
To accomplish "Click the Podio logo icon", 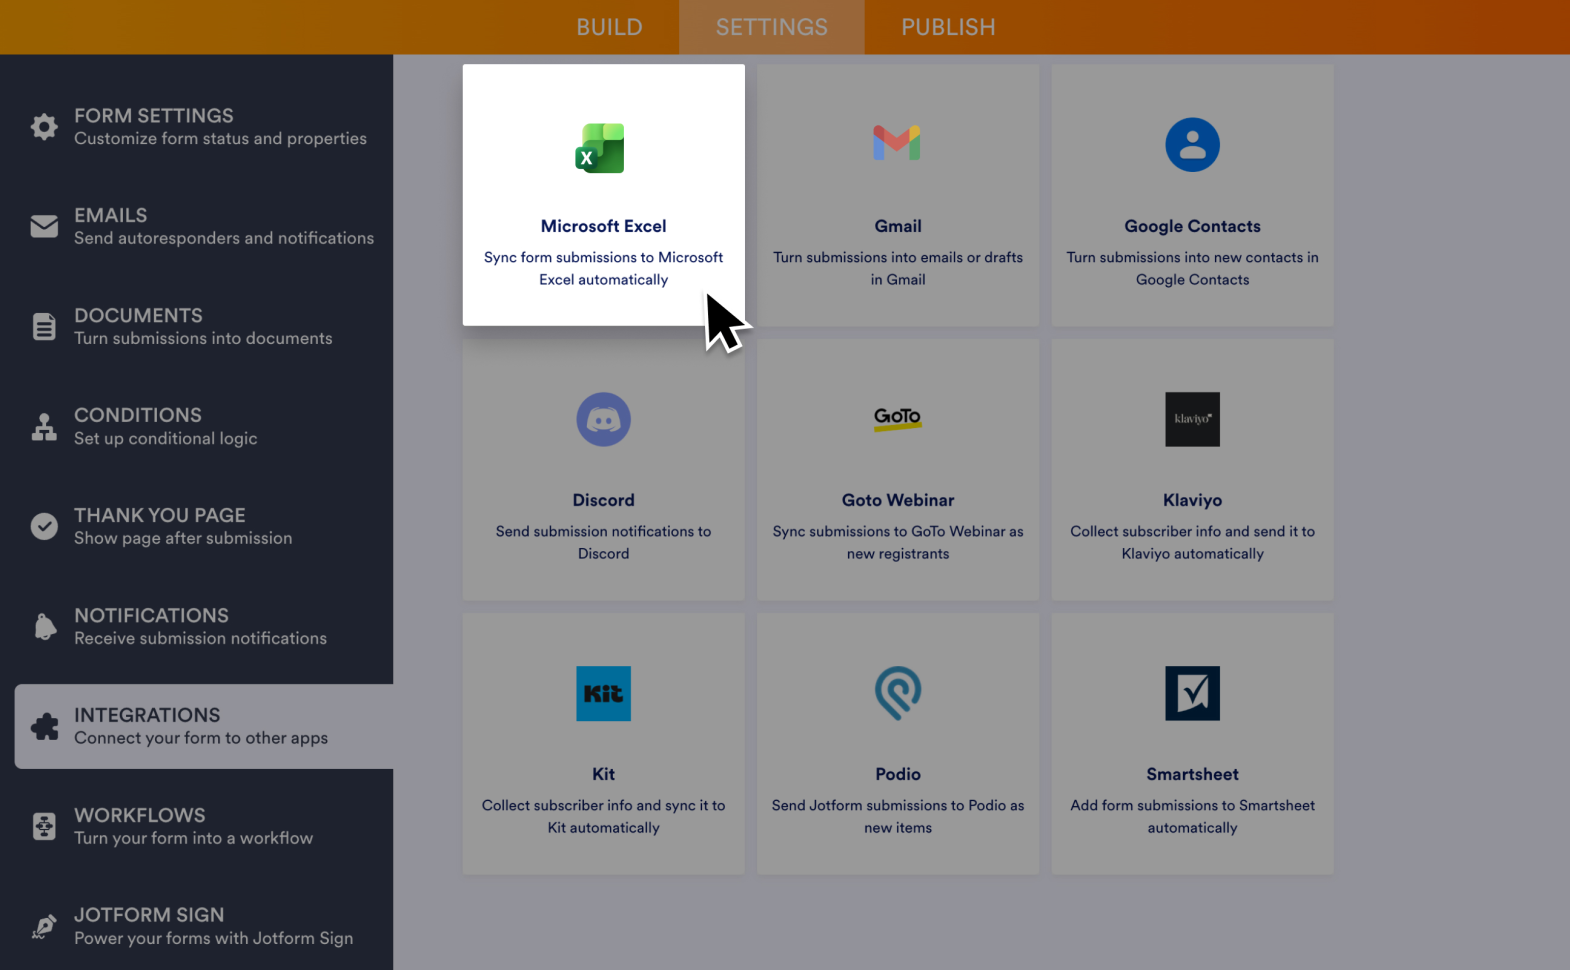I will pos(897,693).
